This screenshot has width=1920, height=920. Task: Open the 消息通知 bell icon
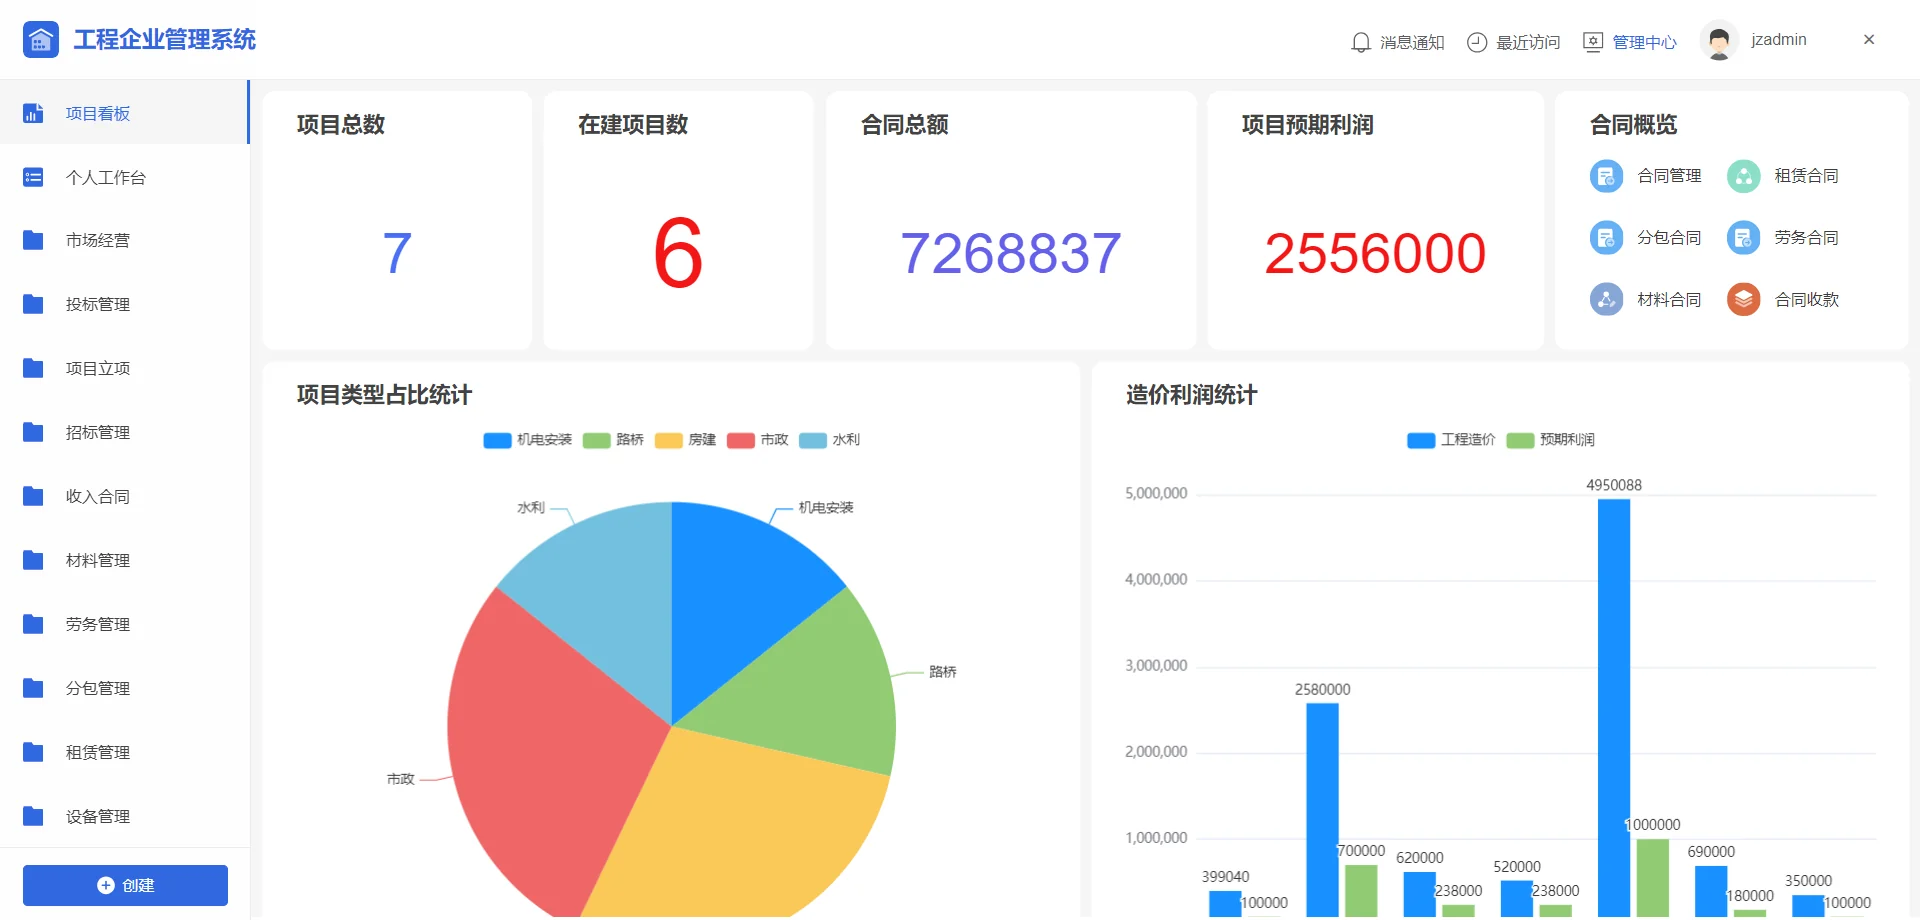(1360, 42)
